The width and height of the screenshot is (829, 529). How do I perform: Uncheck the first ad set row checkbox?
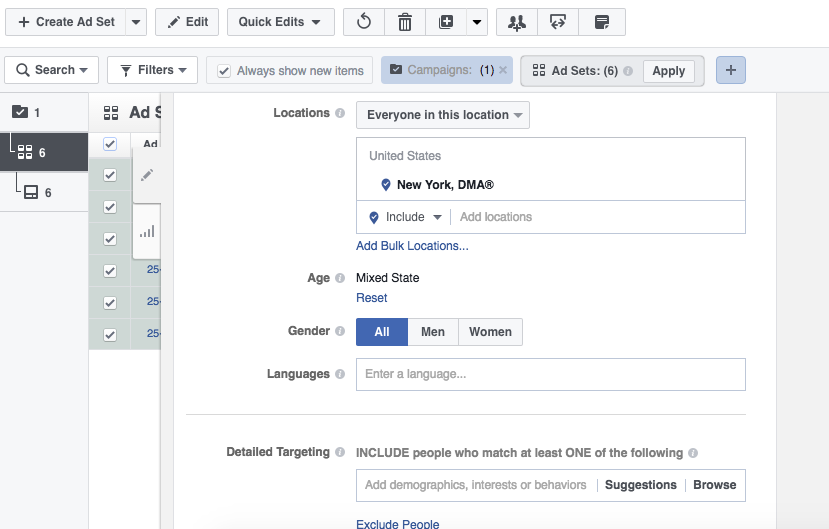tap(110, 176)
